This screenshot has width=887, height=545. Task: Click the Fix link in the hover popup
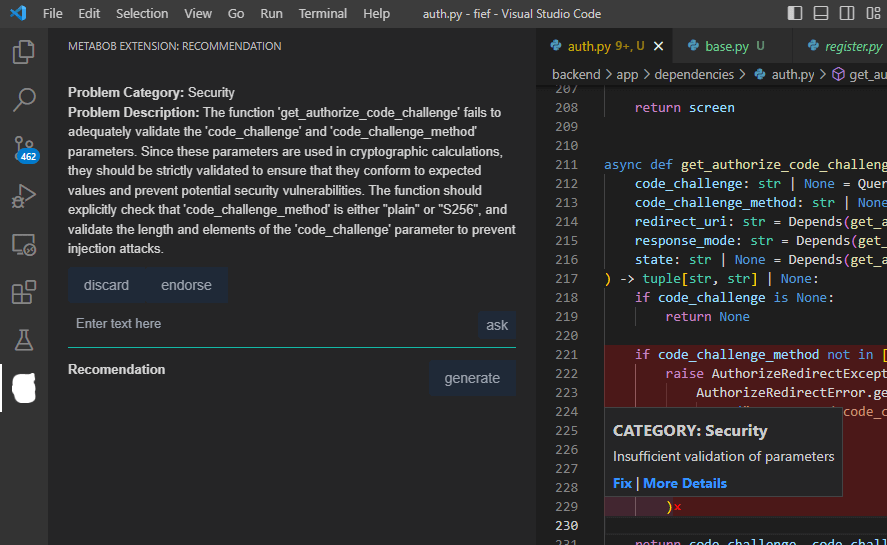coord(622,483)
